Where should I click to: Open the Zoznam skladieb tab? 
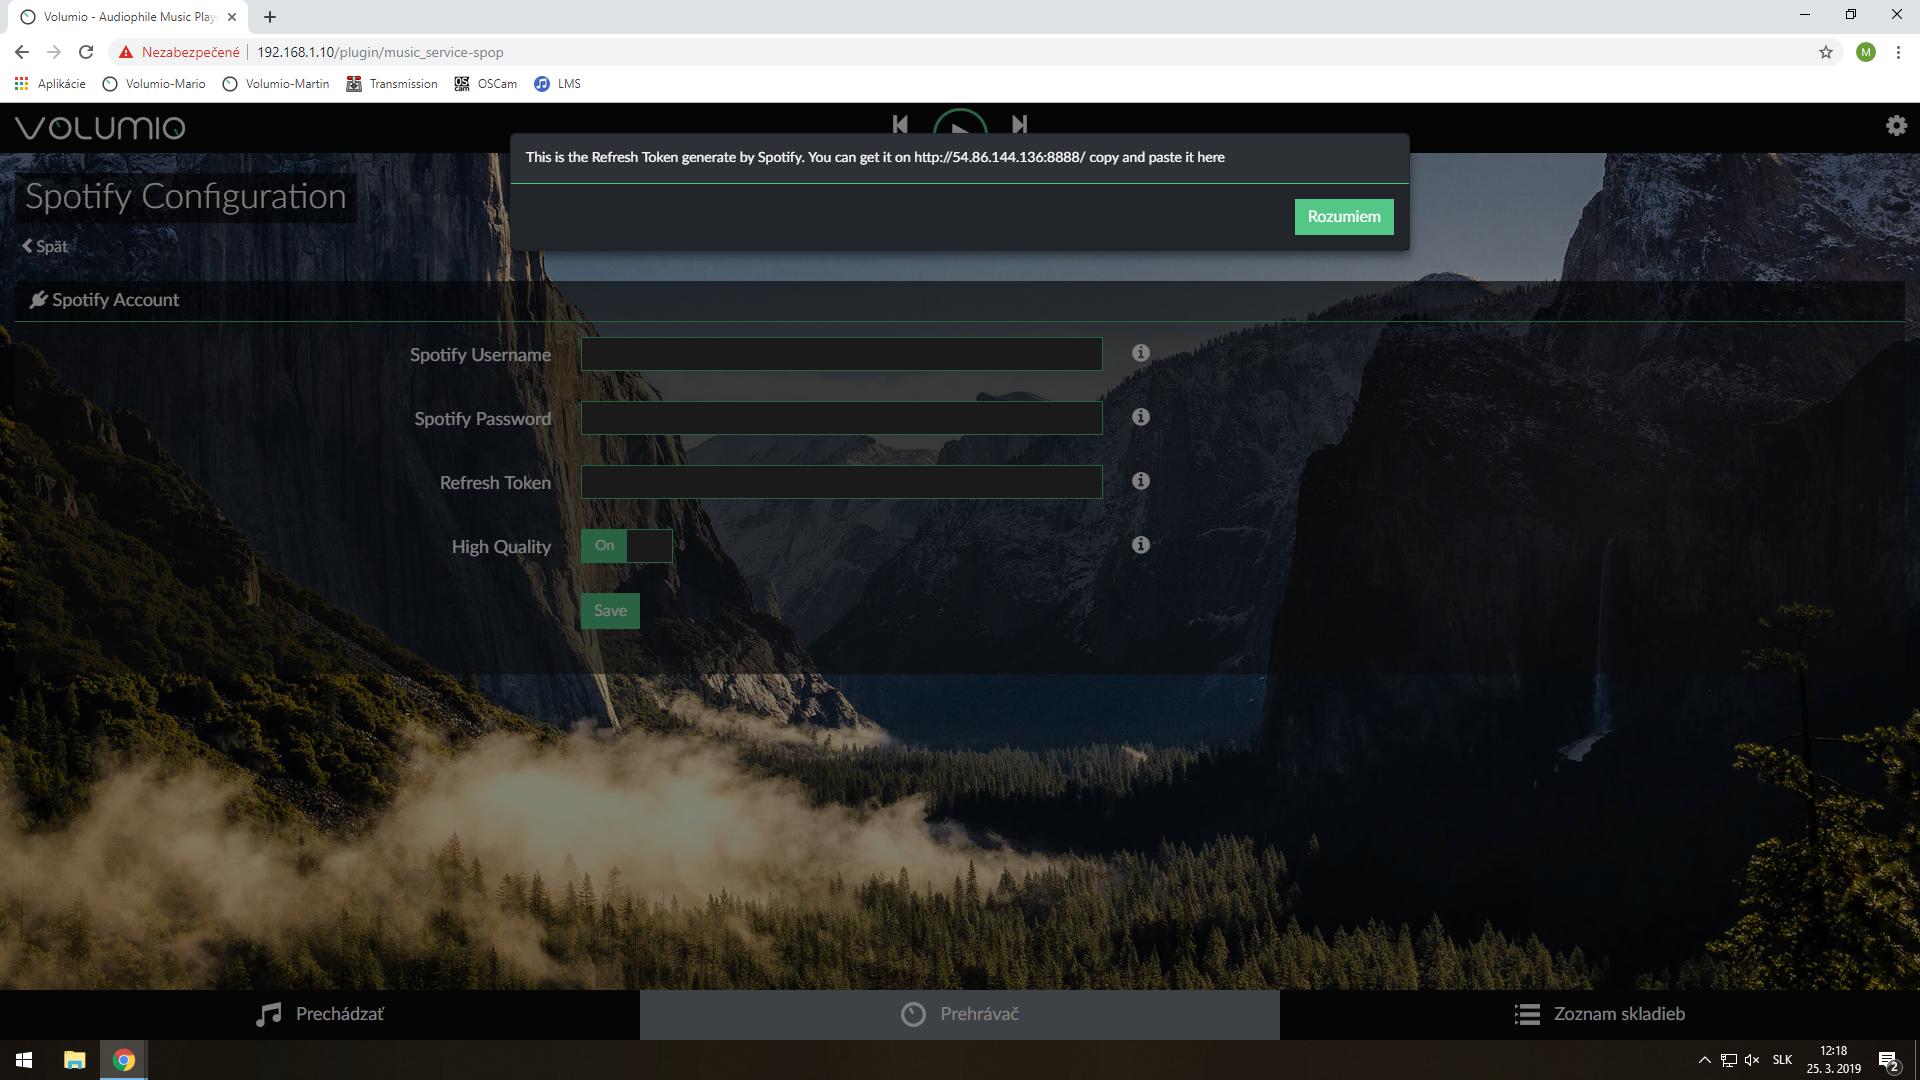coord(1600,1014)
